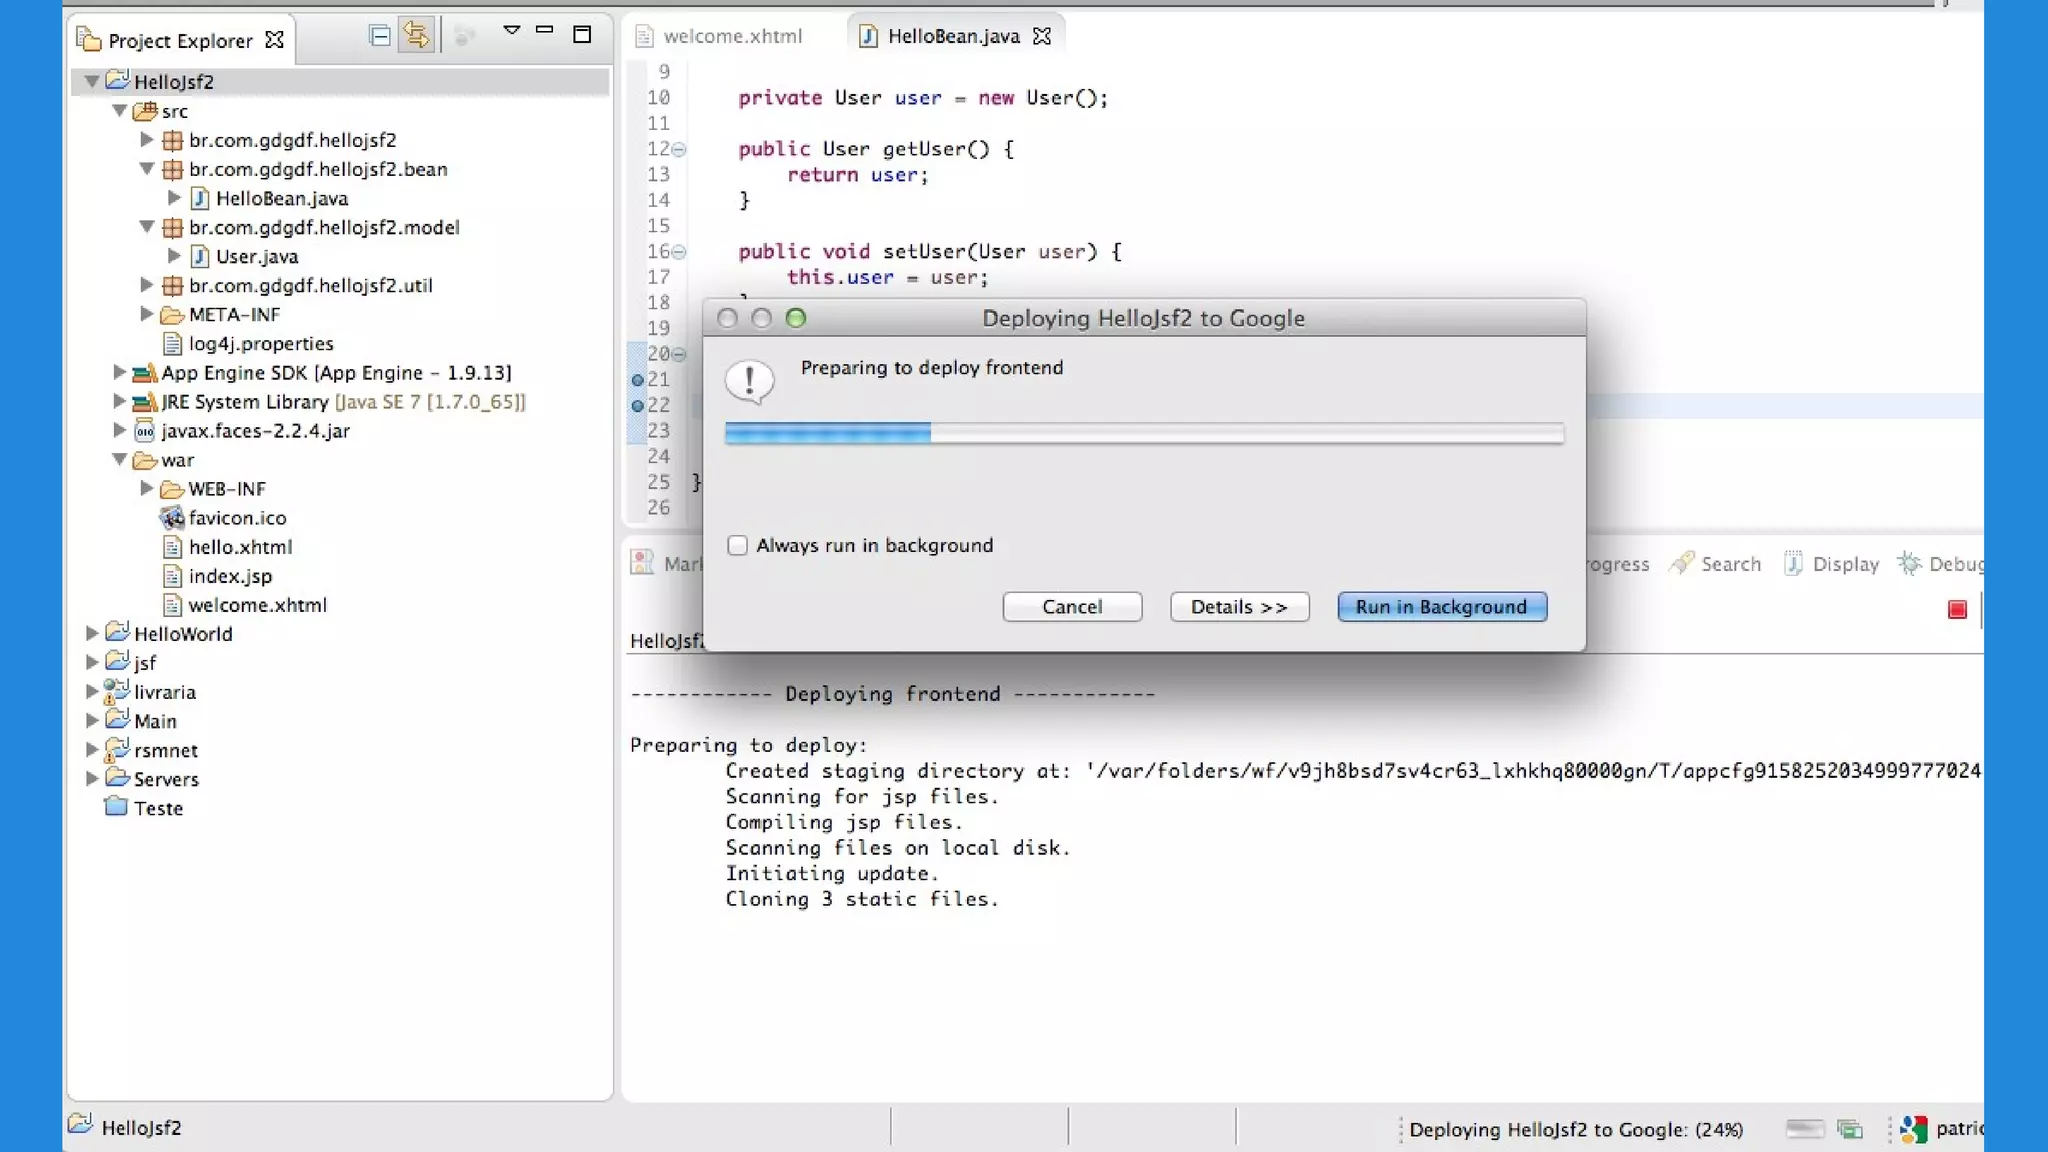Image resolution: width=2048 pixels, height=1152 pixels.
Task: Select hello.xhtml in project tree
Action: [240, 547]
